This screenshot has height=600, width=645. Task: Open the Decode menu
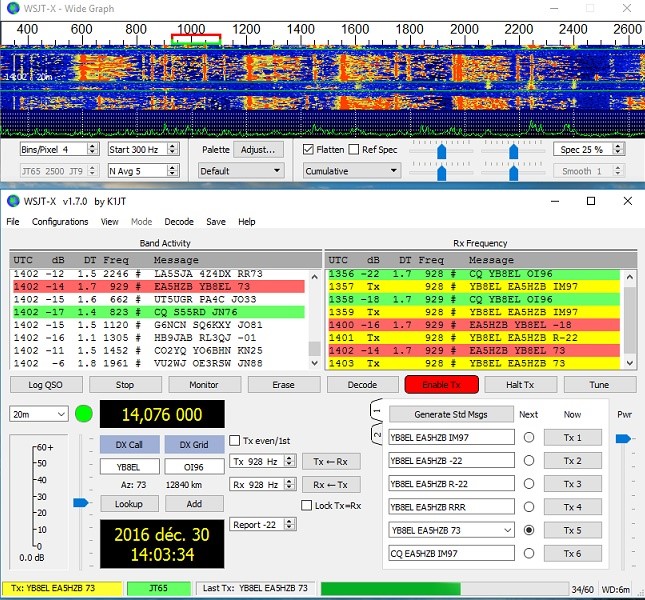pyautogui.click(x=179, y=222)
